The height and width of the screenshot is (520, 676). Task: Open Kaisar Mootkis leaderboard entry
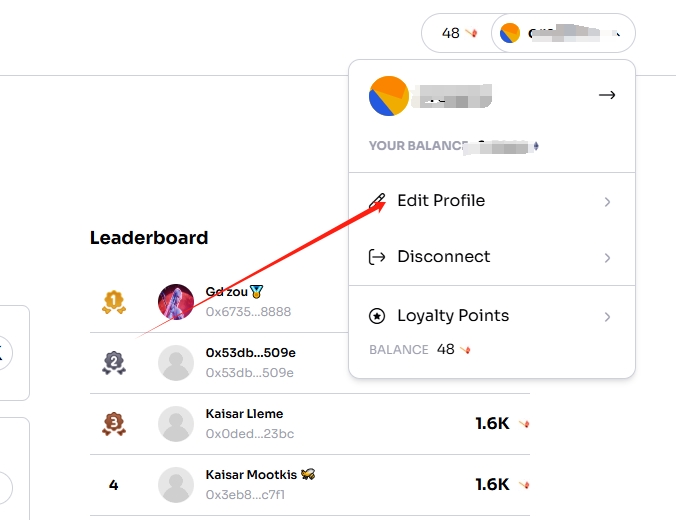click(254, 475)
